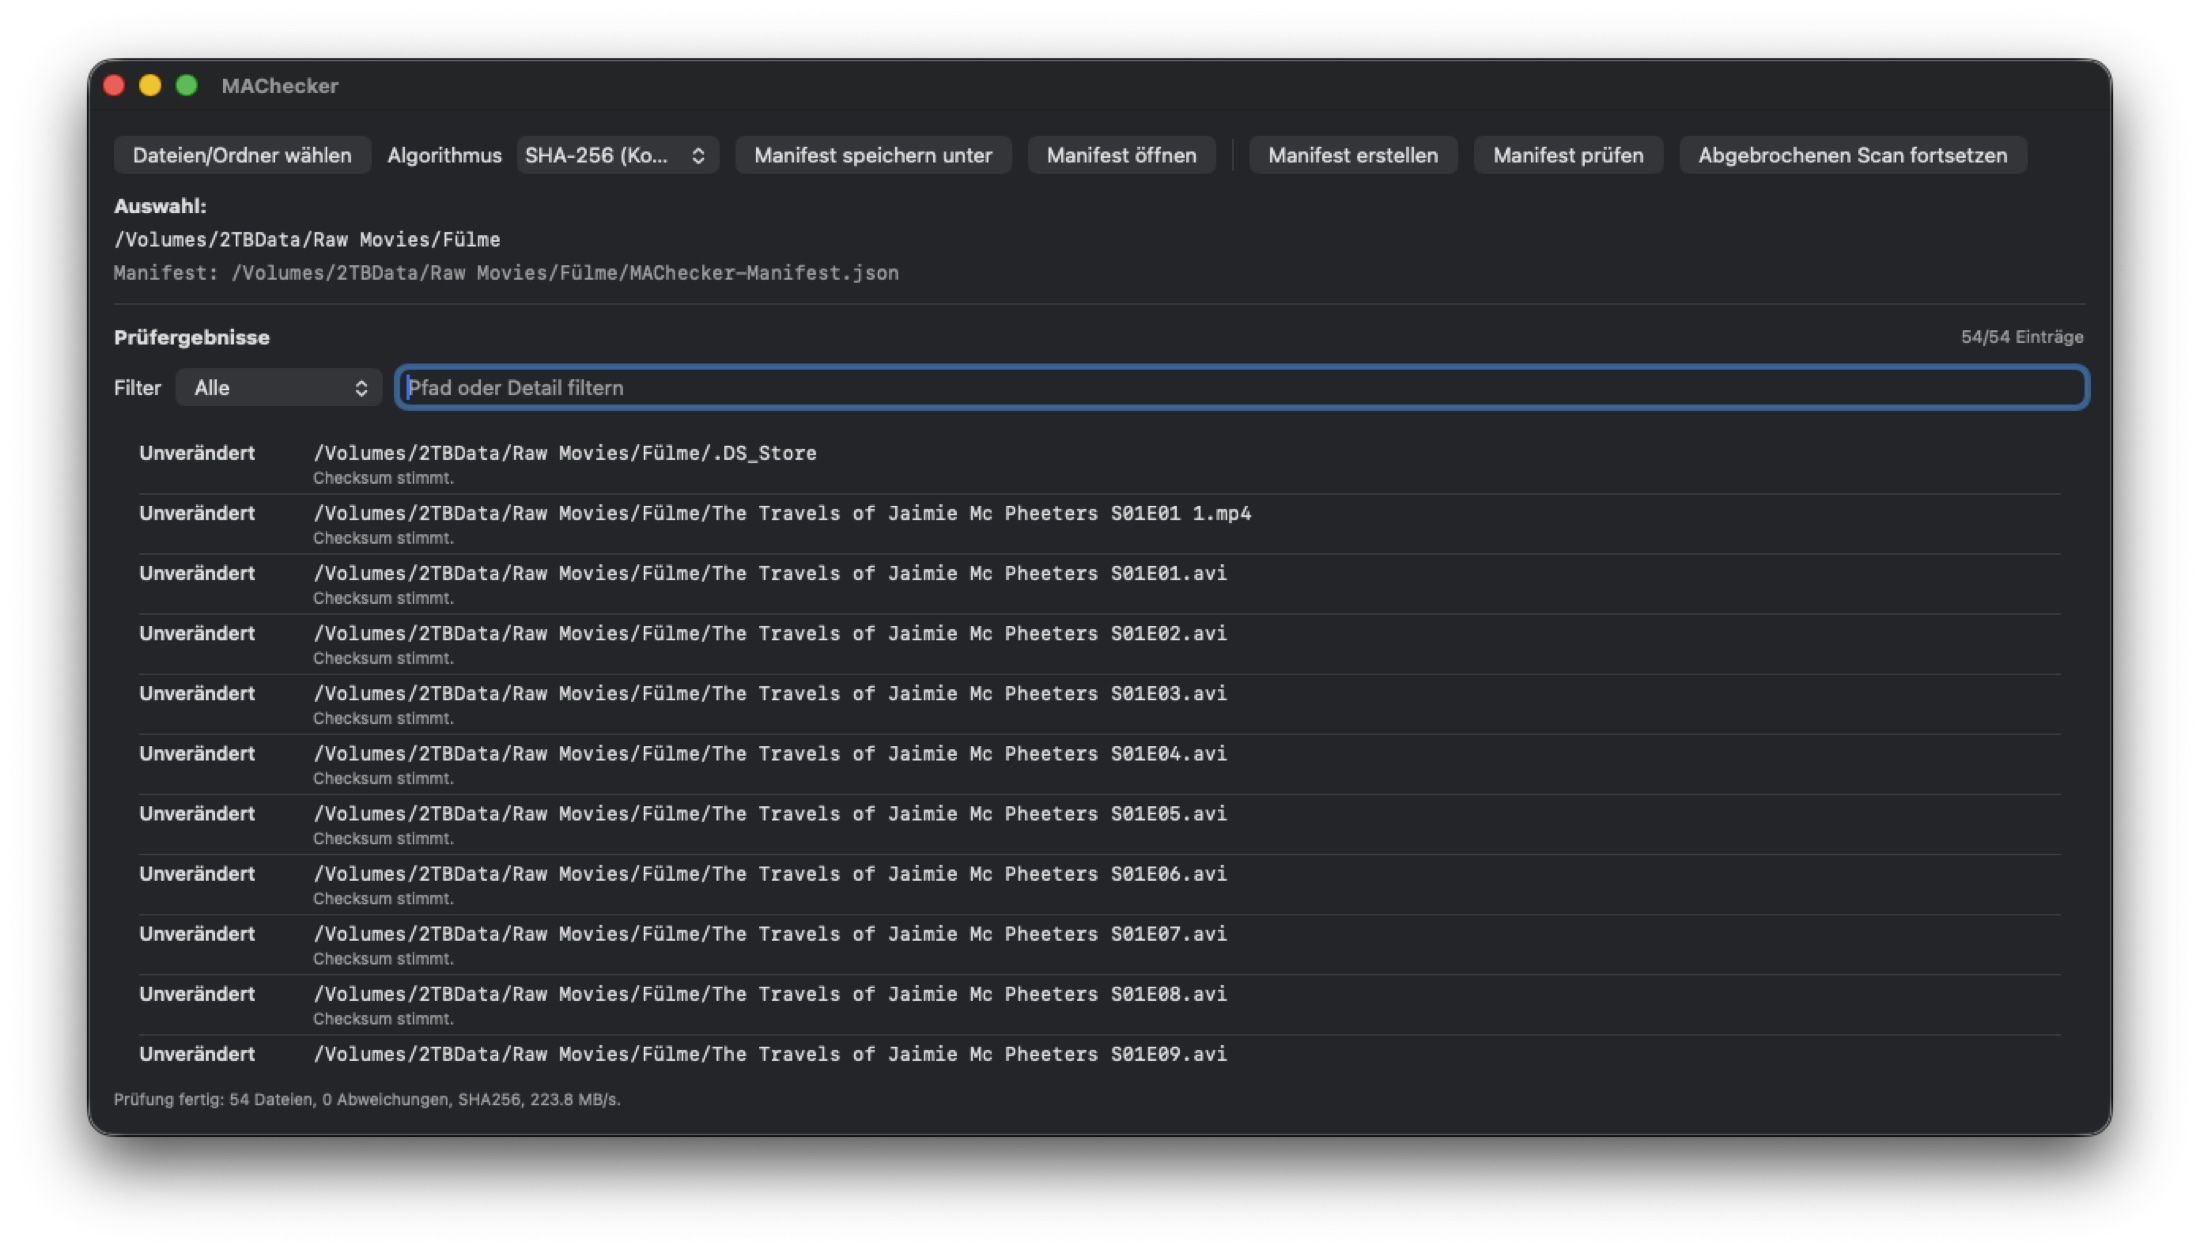Click the 54/54 Einträge counter
Screen dimensions: 2200x1252
(x=2022, y=337)
